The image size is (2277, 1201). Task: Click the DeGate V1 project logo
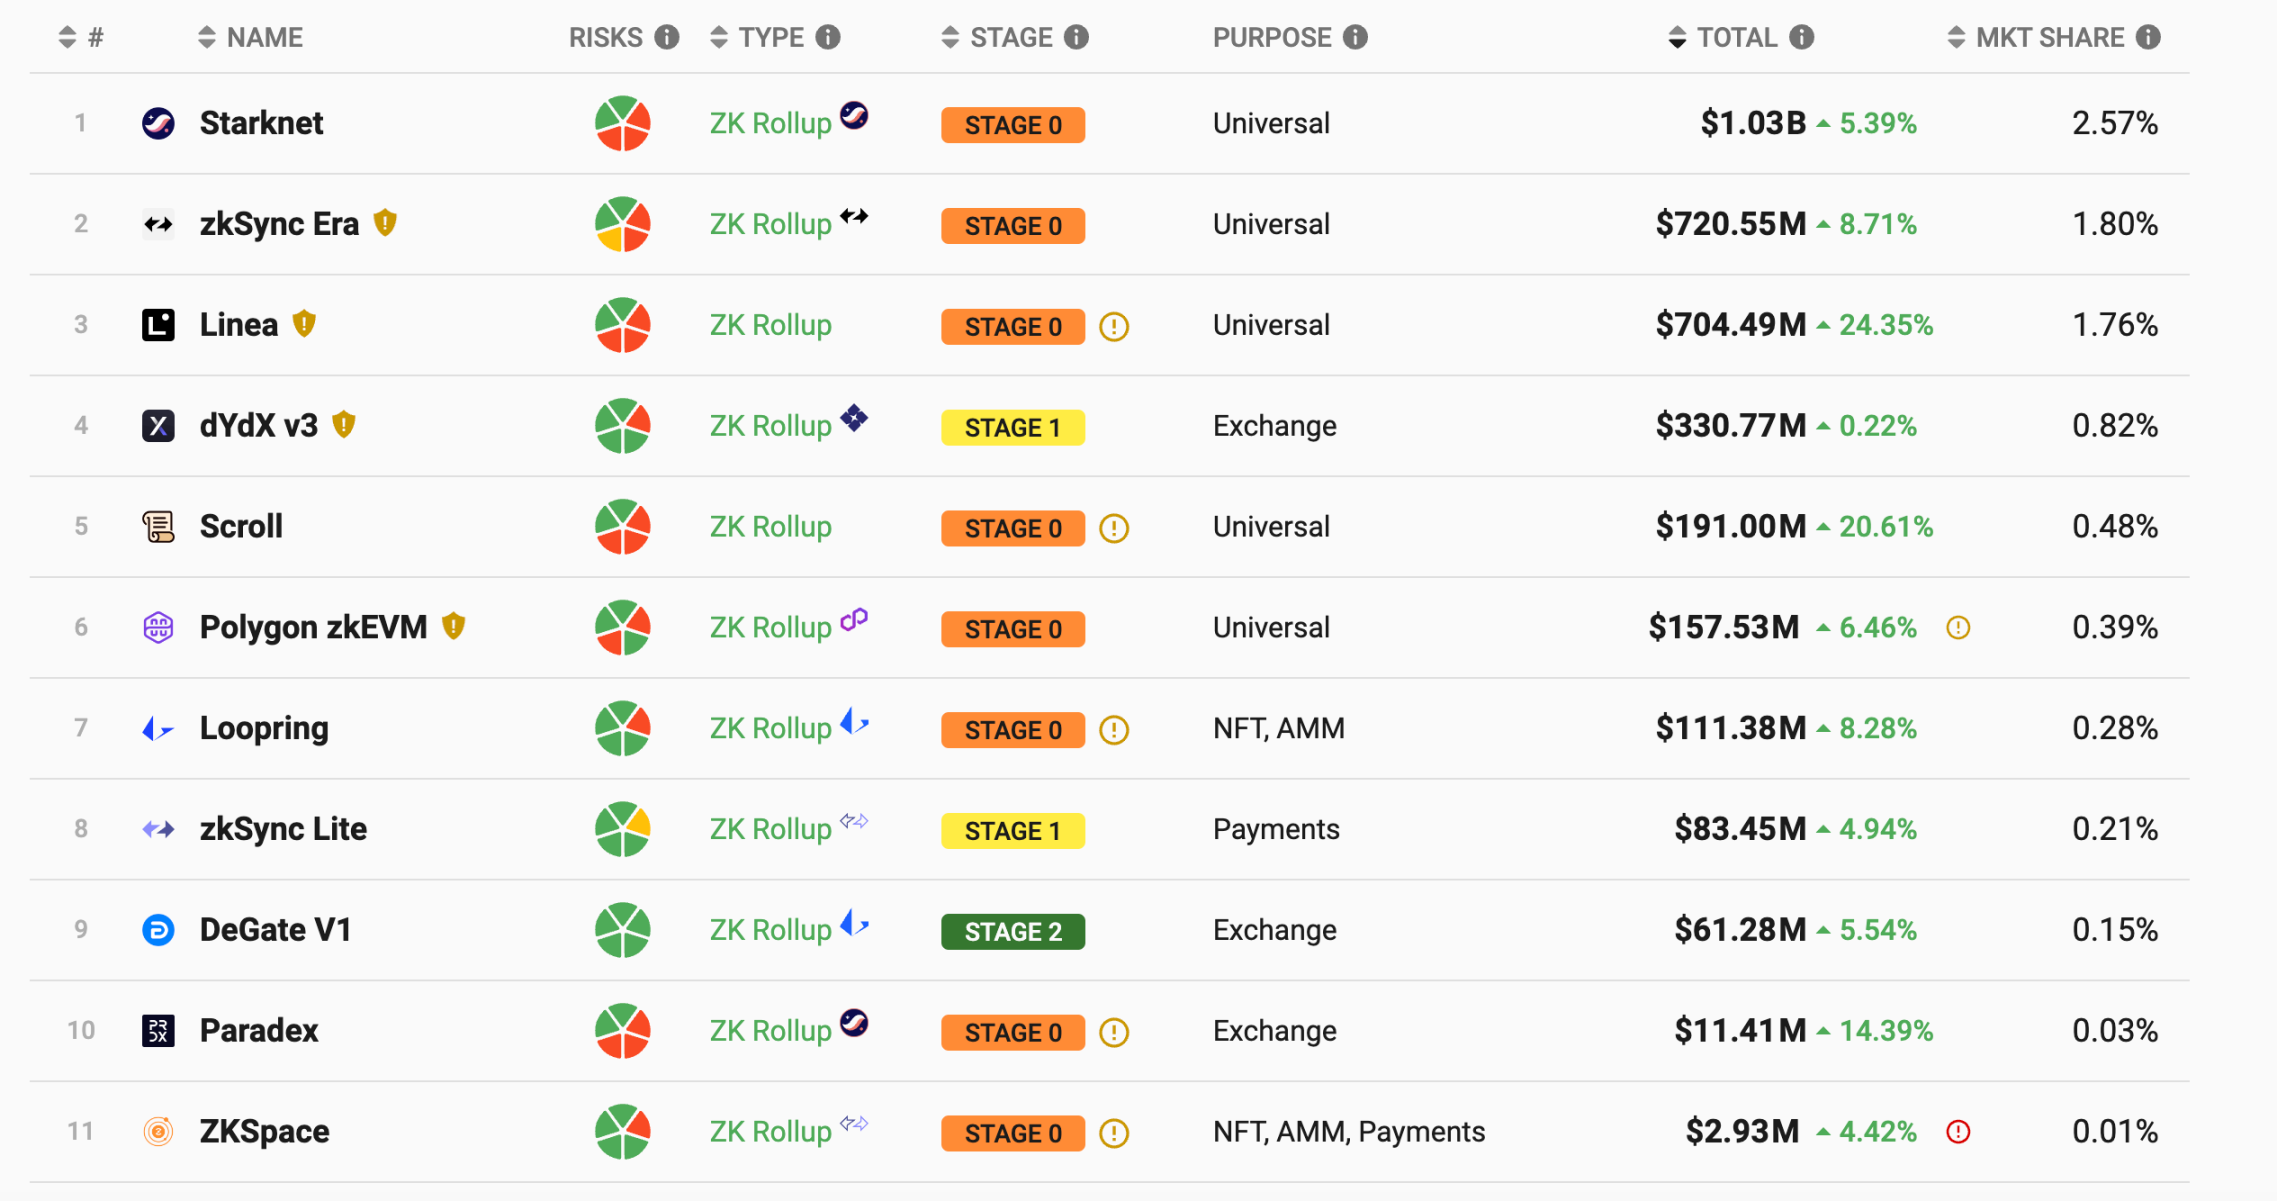[x=158, y=930]
